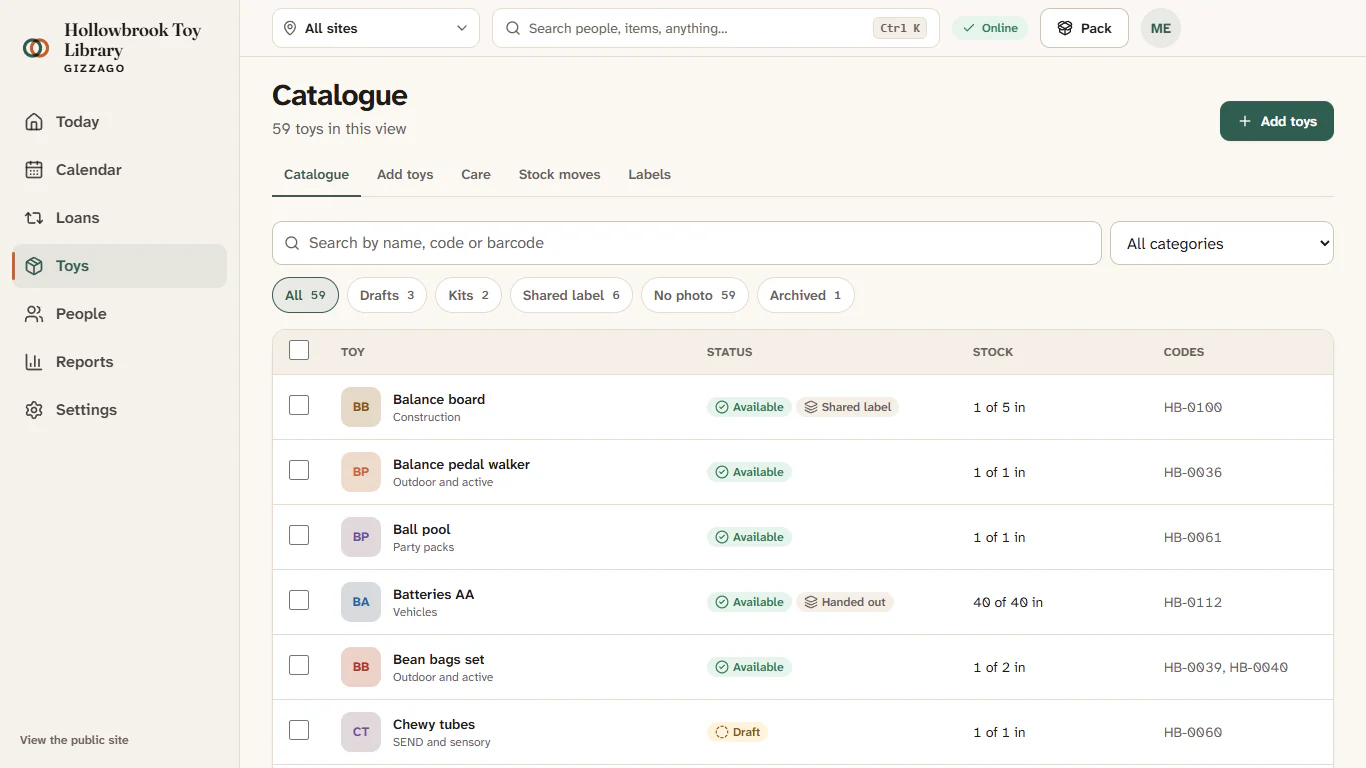Go to Calendar in sidebar
The width and height of the screenshot is (1366, 768).
(120, 170)
